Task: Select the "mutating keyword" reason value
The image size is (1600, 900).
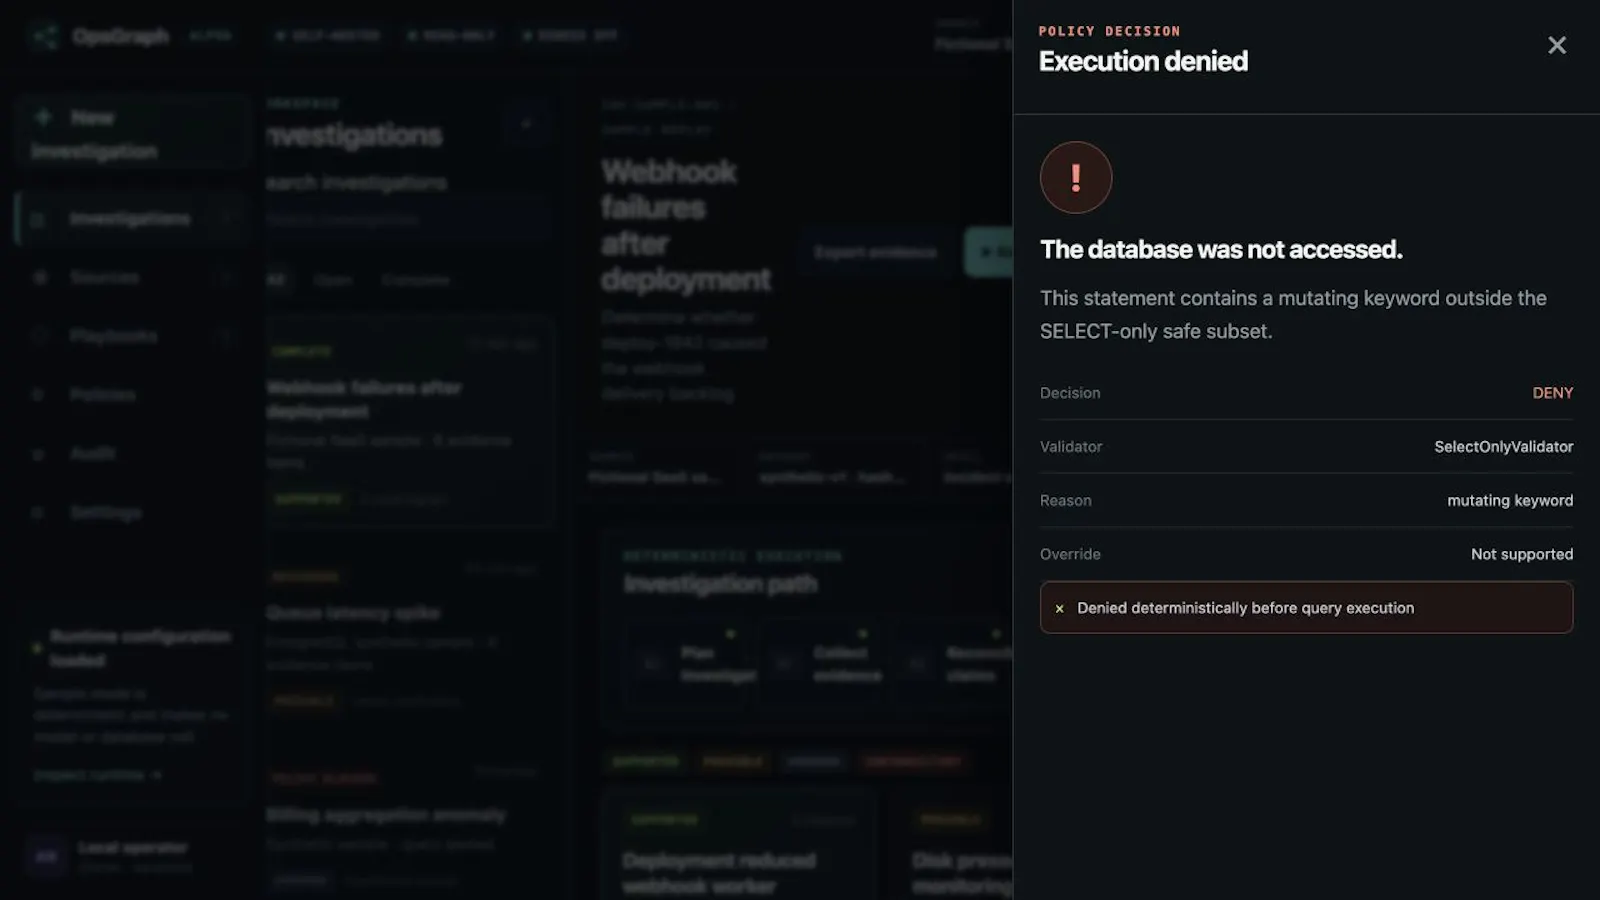Action: 1510,501
